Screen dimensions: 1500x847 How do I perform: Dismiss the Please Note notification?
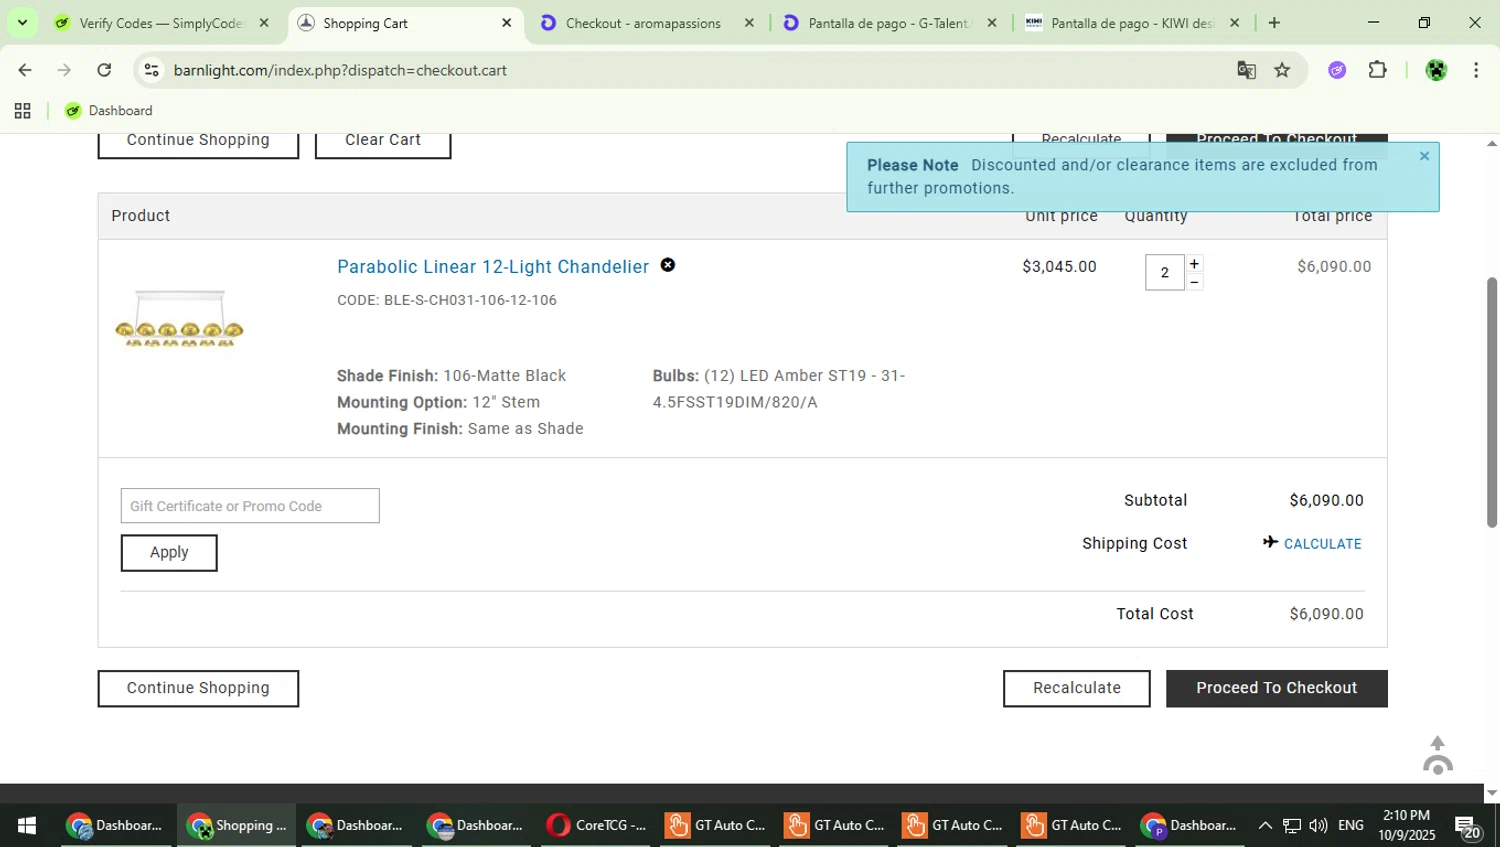pos(1424,156)
